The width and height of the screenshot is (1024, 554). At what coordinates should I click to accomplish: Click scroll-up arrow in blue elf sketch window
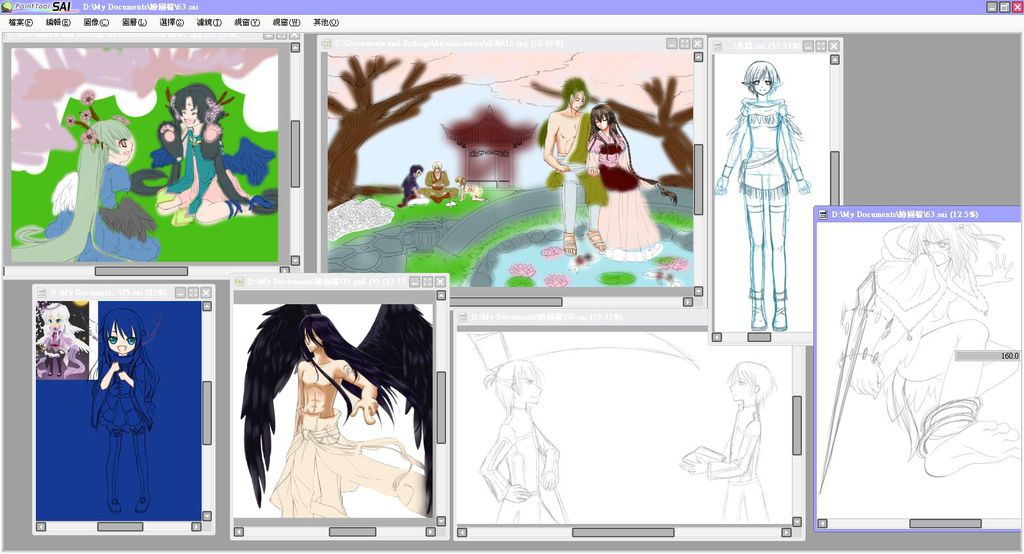[835, 59]
